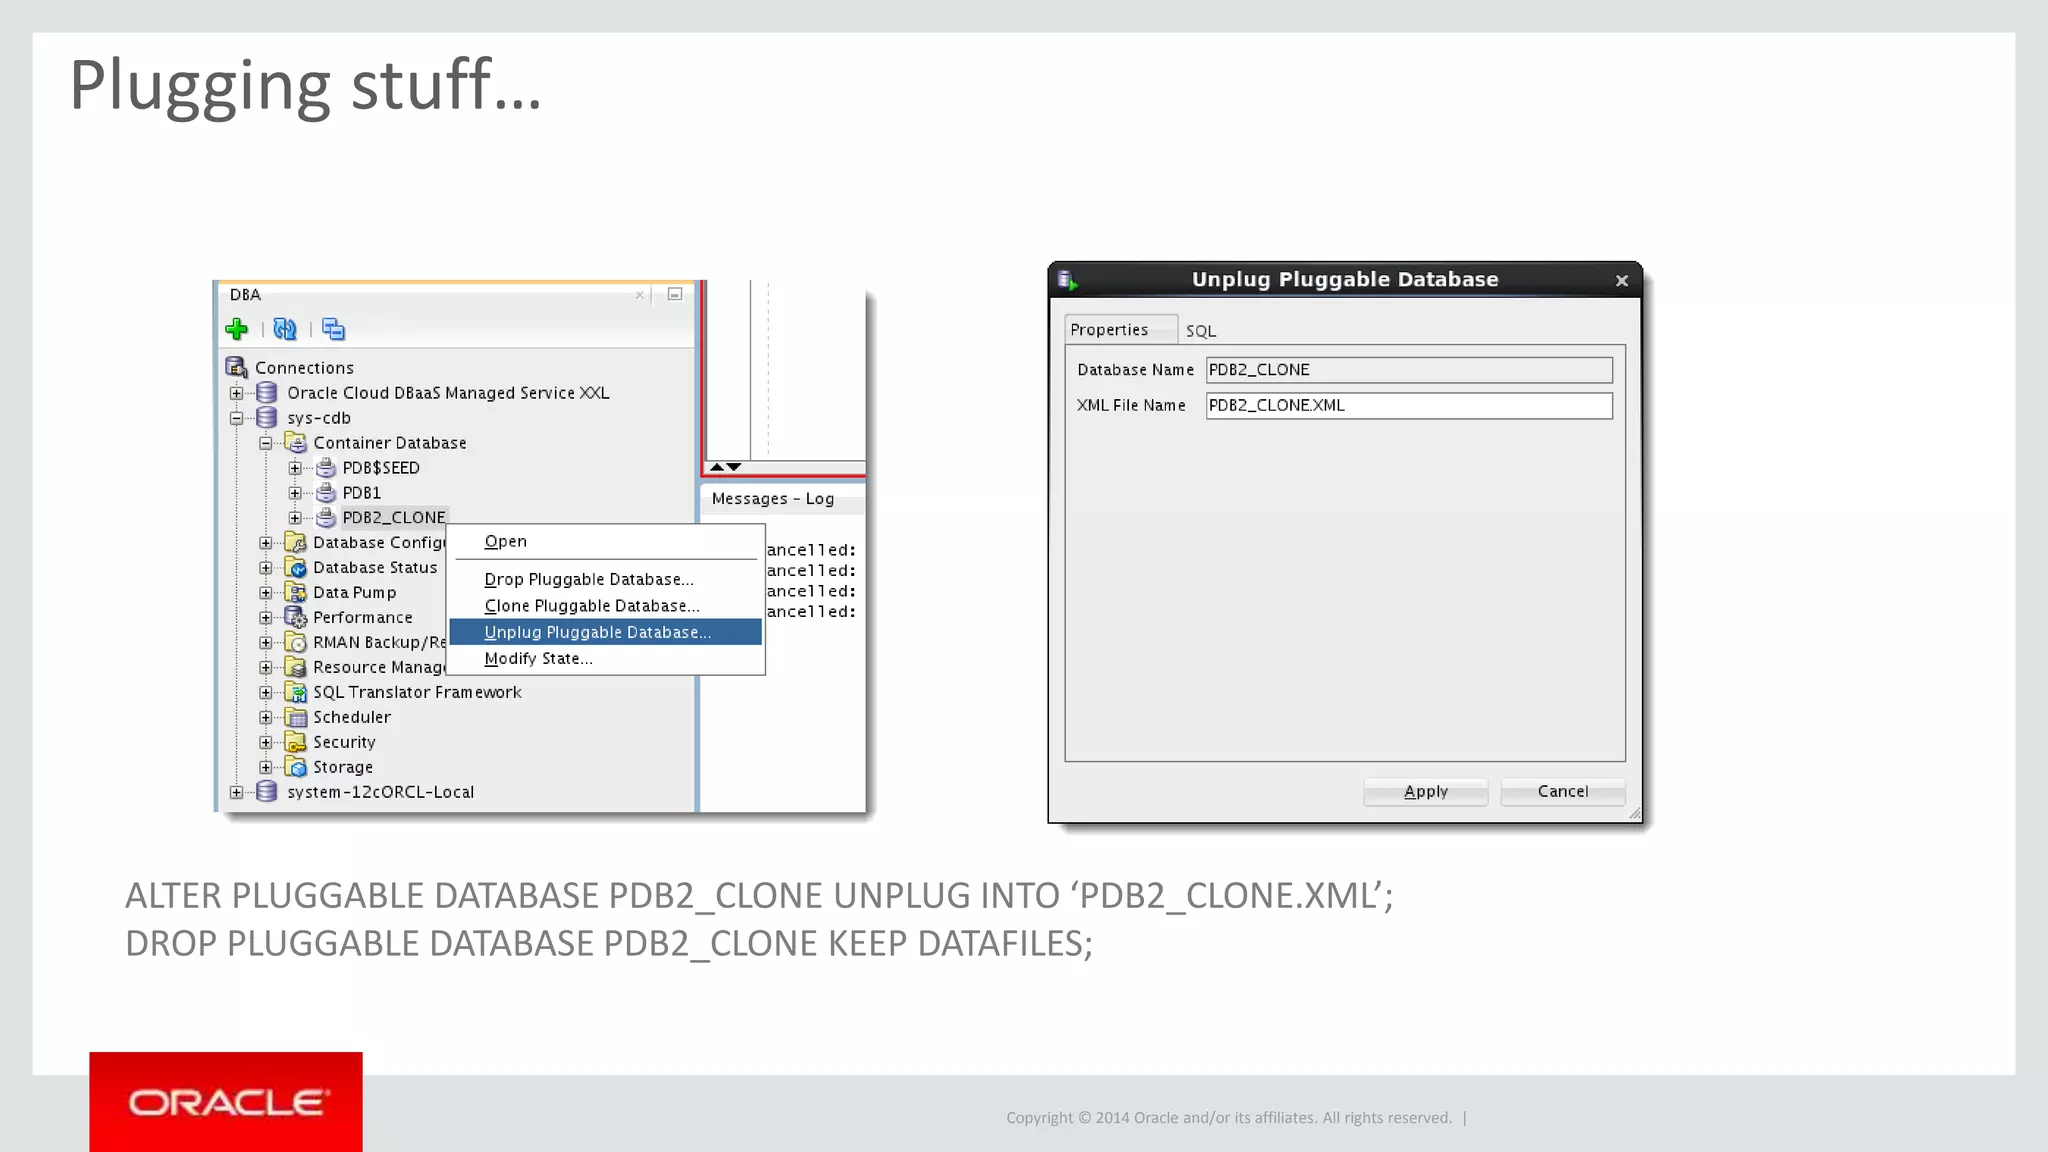Click the Unplug dialog title bar icon
This screenshot has width=2048, height=1152.
tap(1068, 280)
